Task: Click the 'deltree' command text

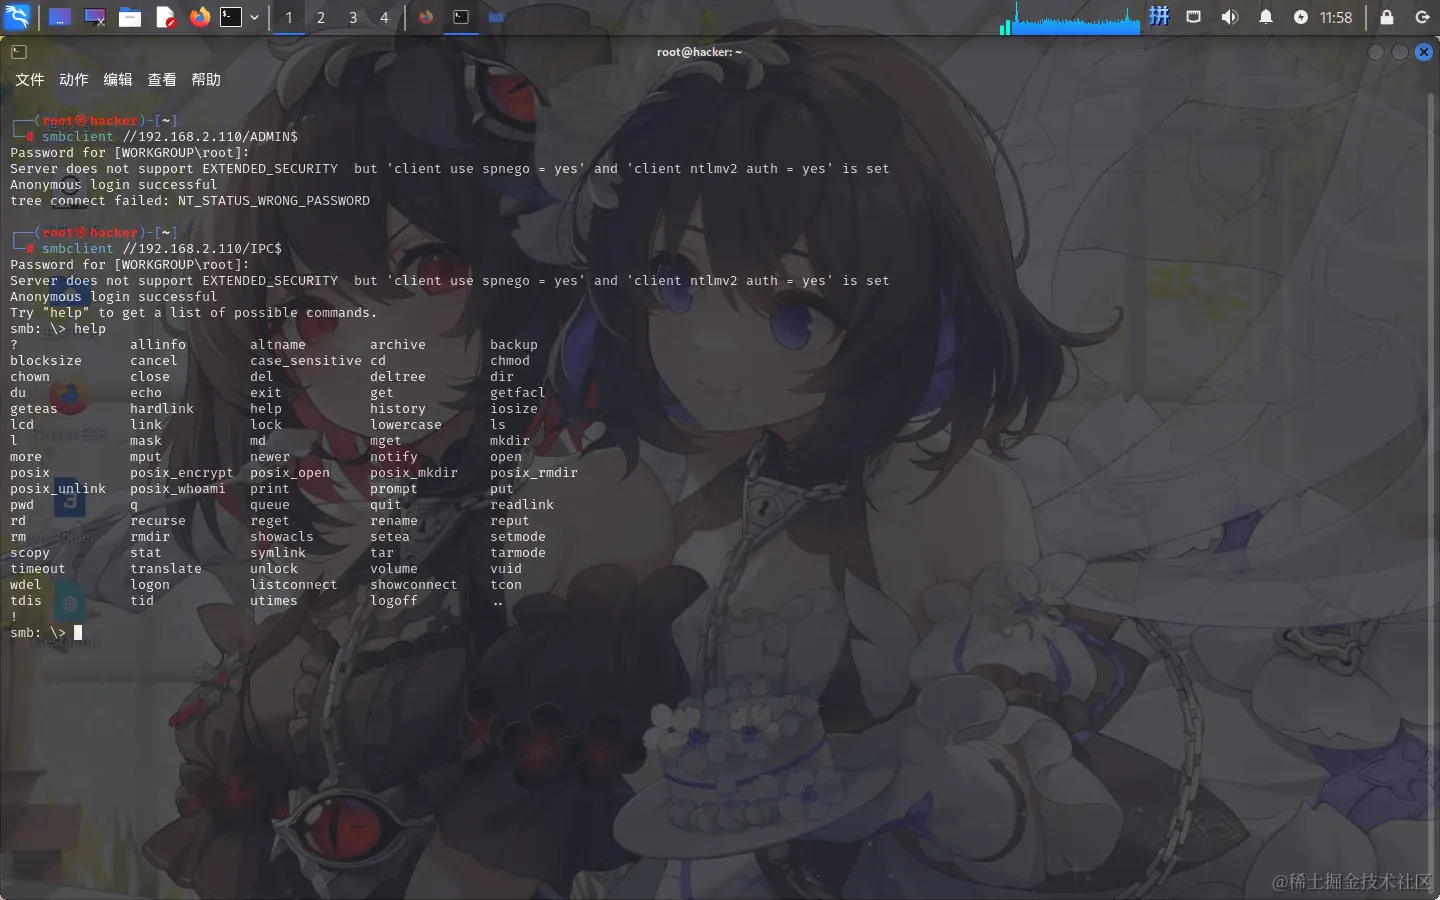Action: 398,377
